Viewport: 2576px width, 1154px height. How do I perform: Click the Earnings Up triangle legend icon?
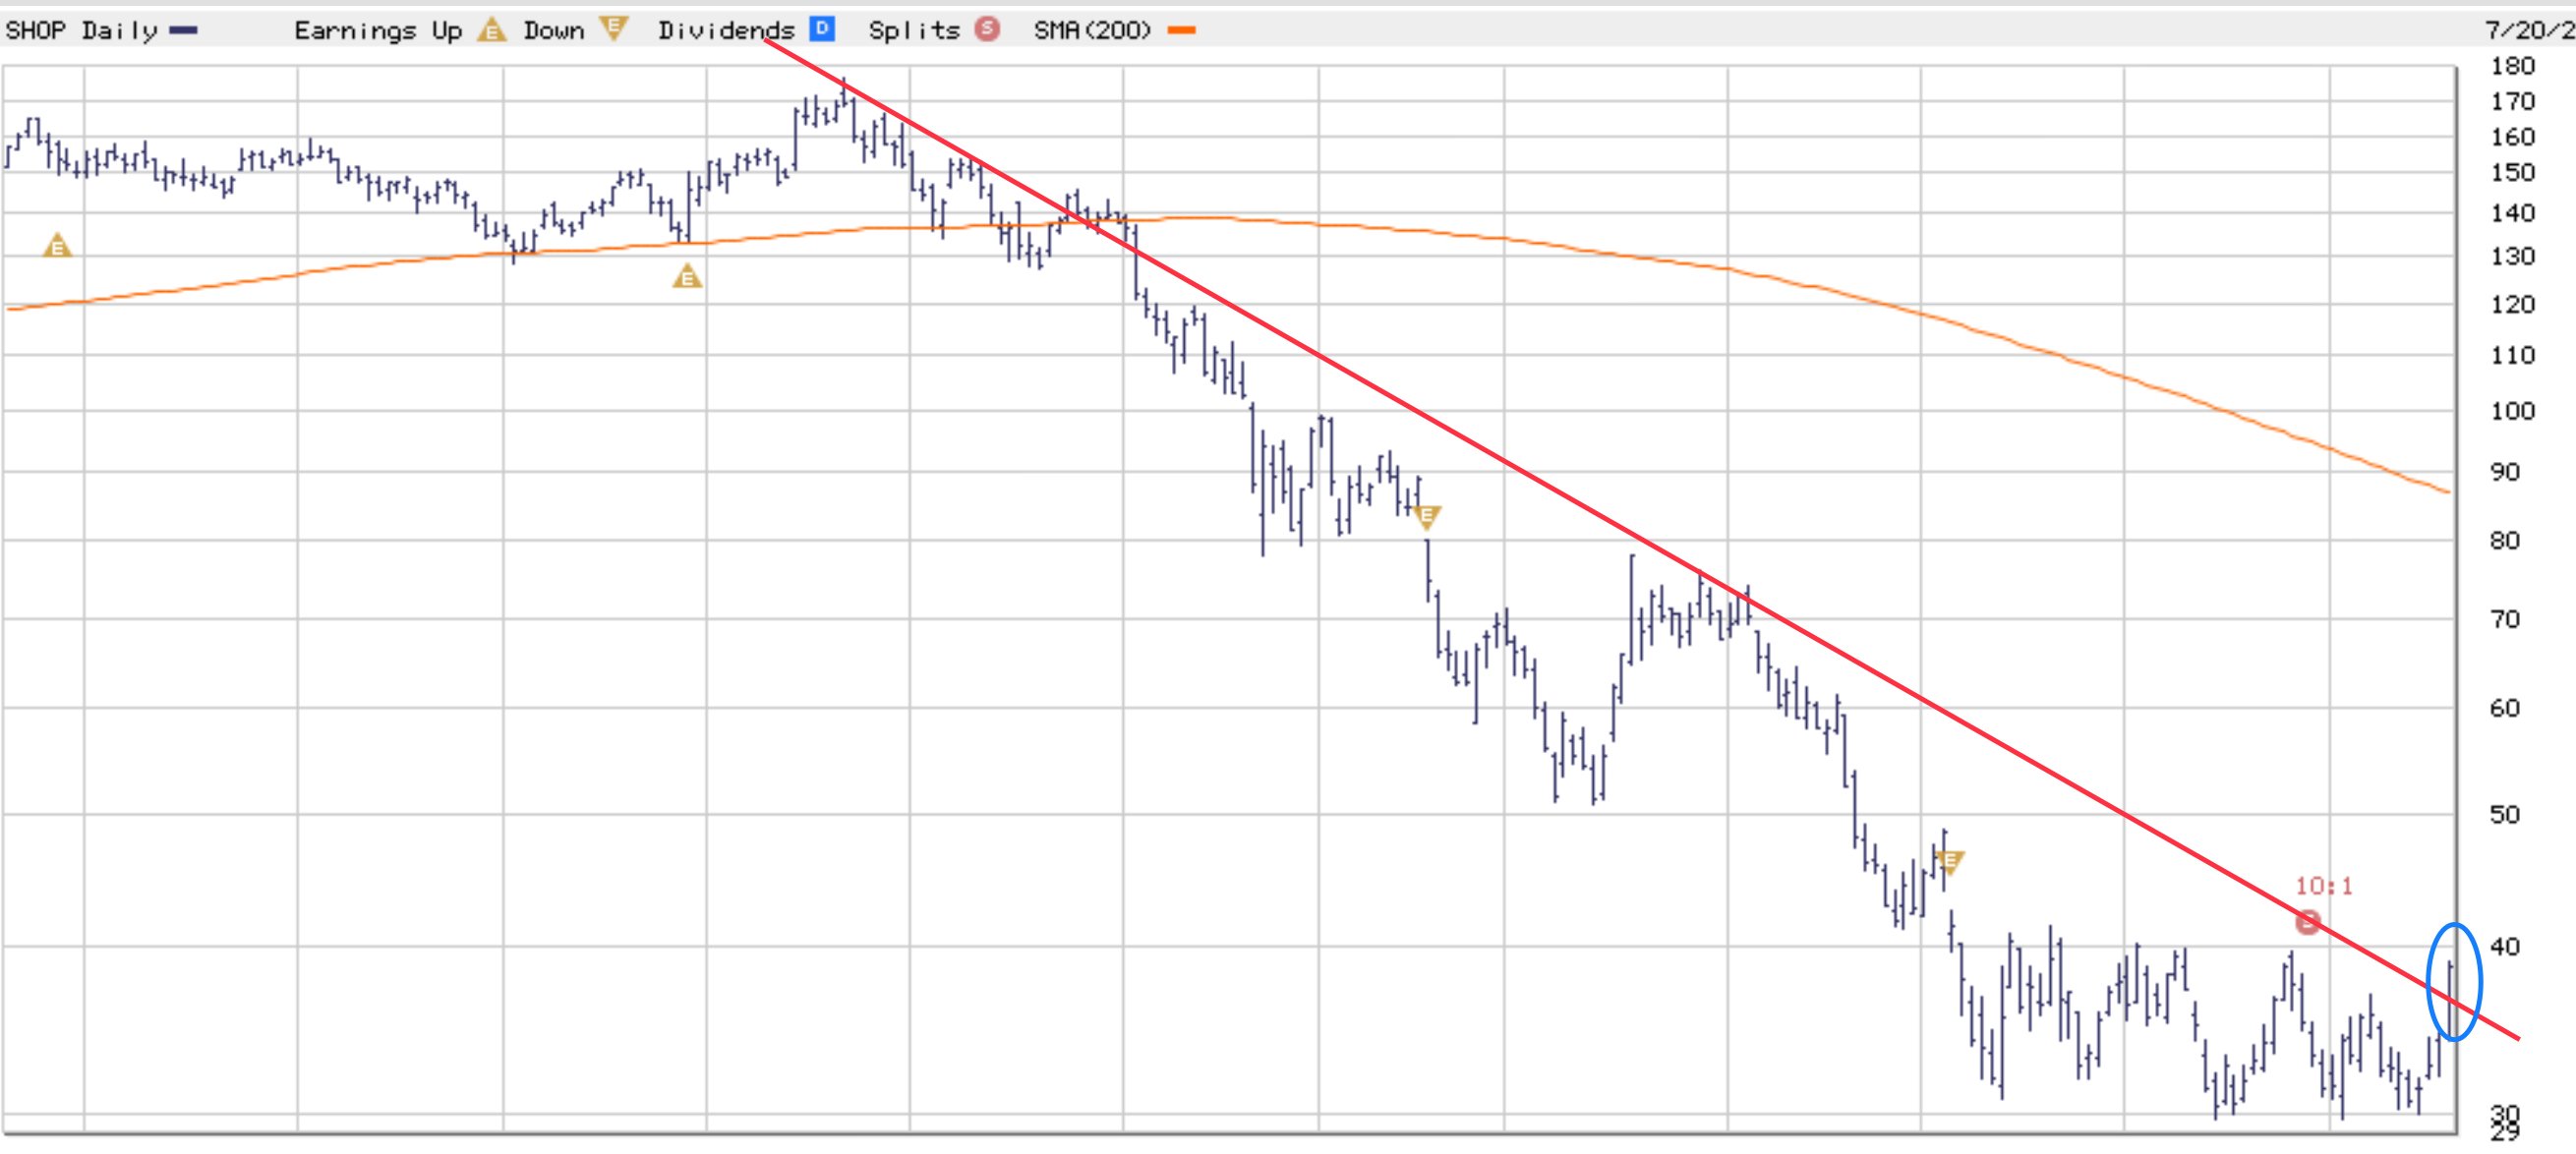(491, 30)
